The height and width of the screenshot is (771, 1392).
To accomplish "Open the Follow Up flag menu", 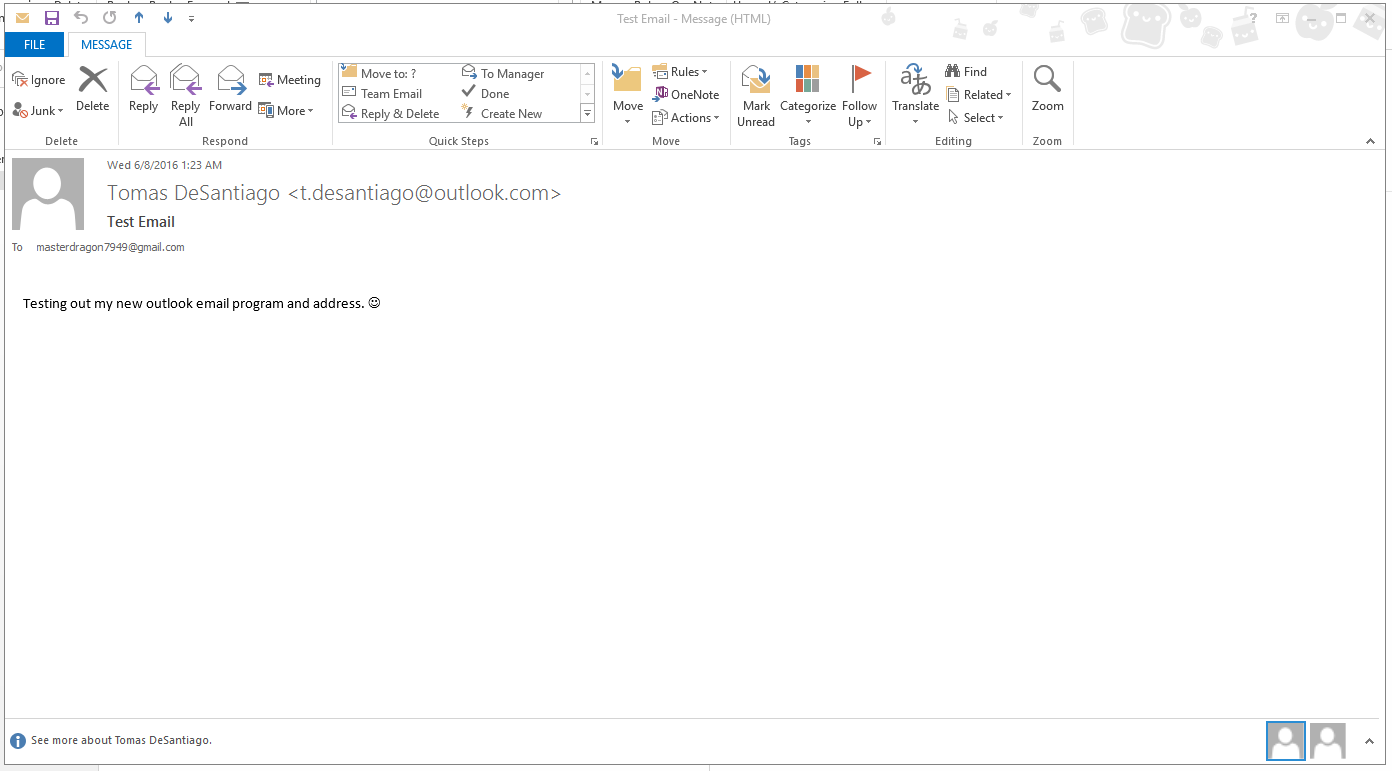I will click(x=860, y=96).
